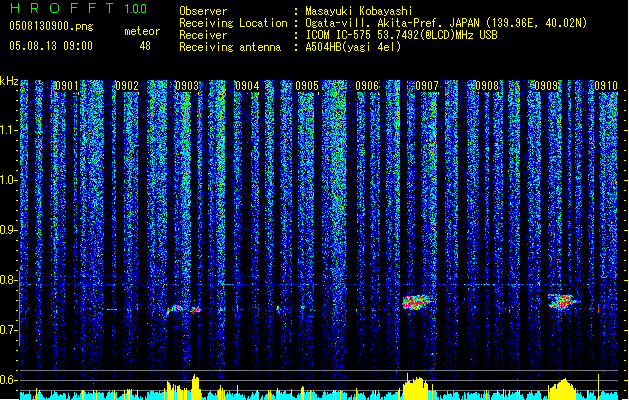Click the Receiving Location label

point(233,23)
